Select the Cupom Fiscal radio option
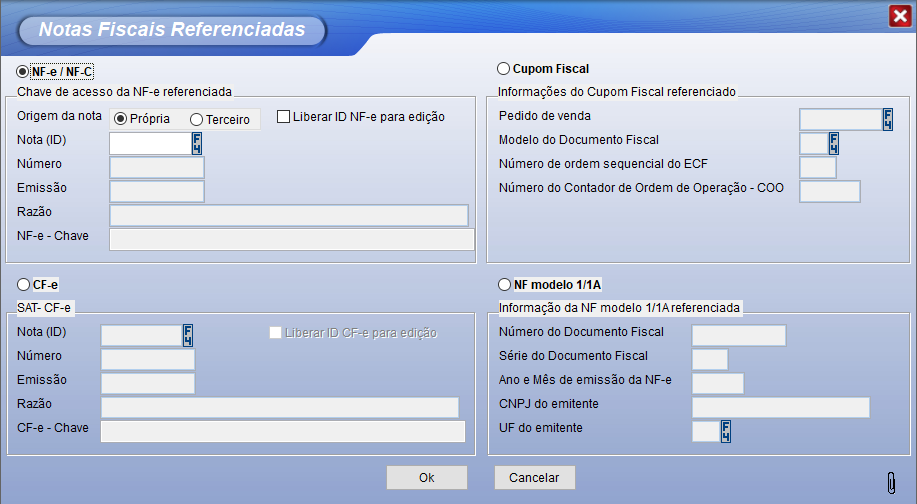This screenshot has height=504, width=917. coord(504,69)
